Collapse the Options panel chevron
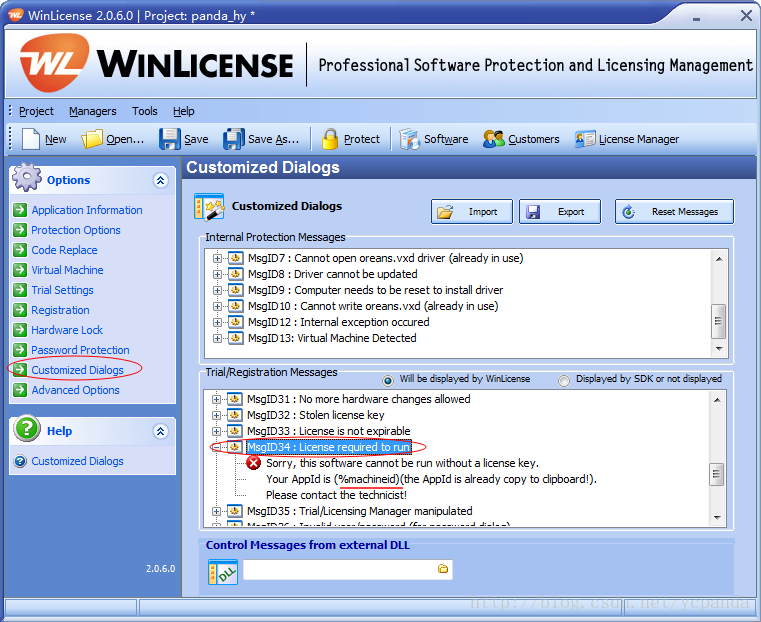Screen dimensions: 761x622 pyautogui.click(x=161, y=180)
